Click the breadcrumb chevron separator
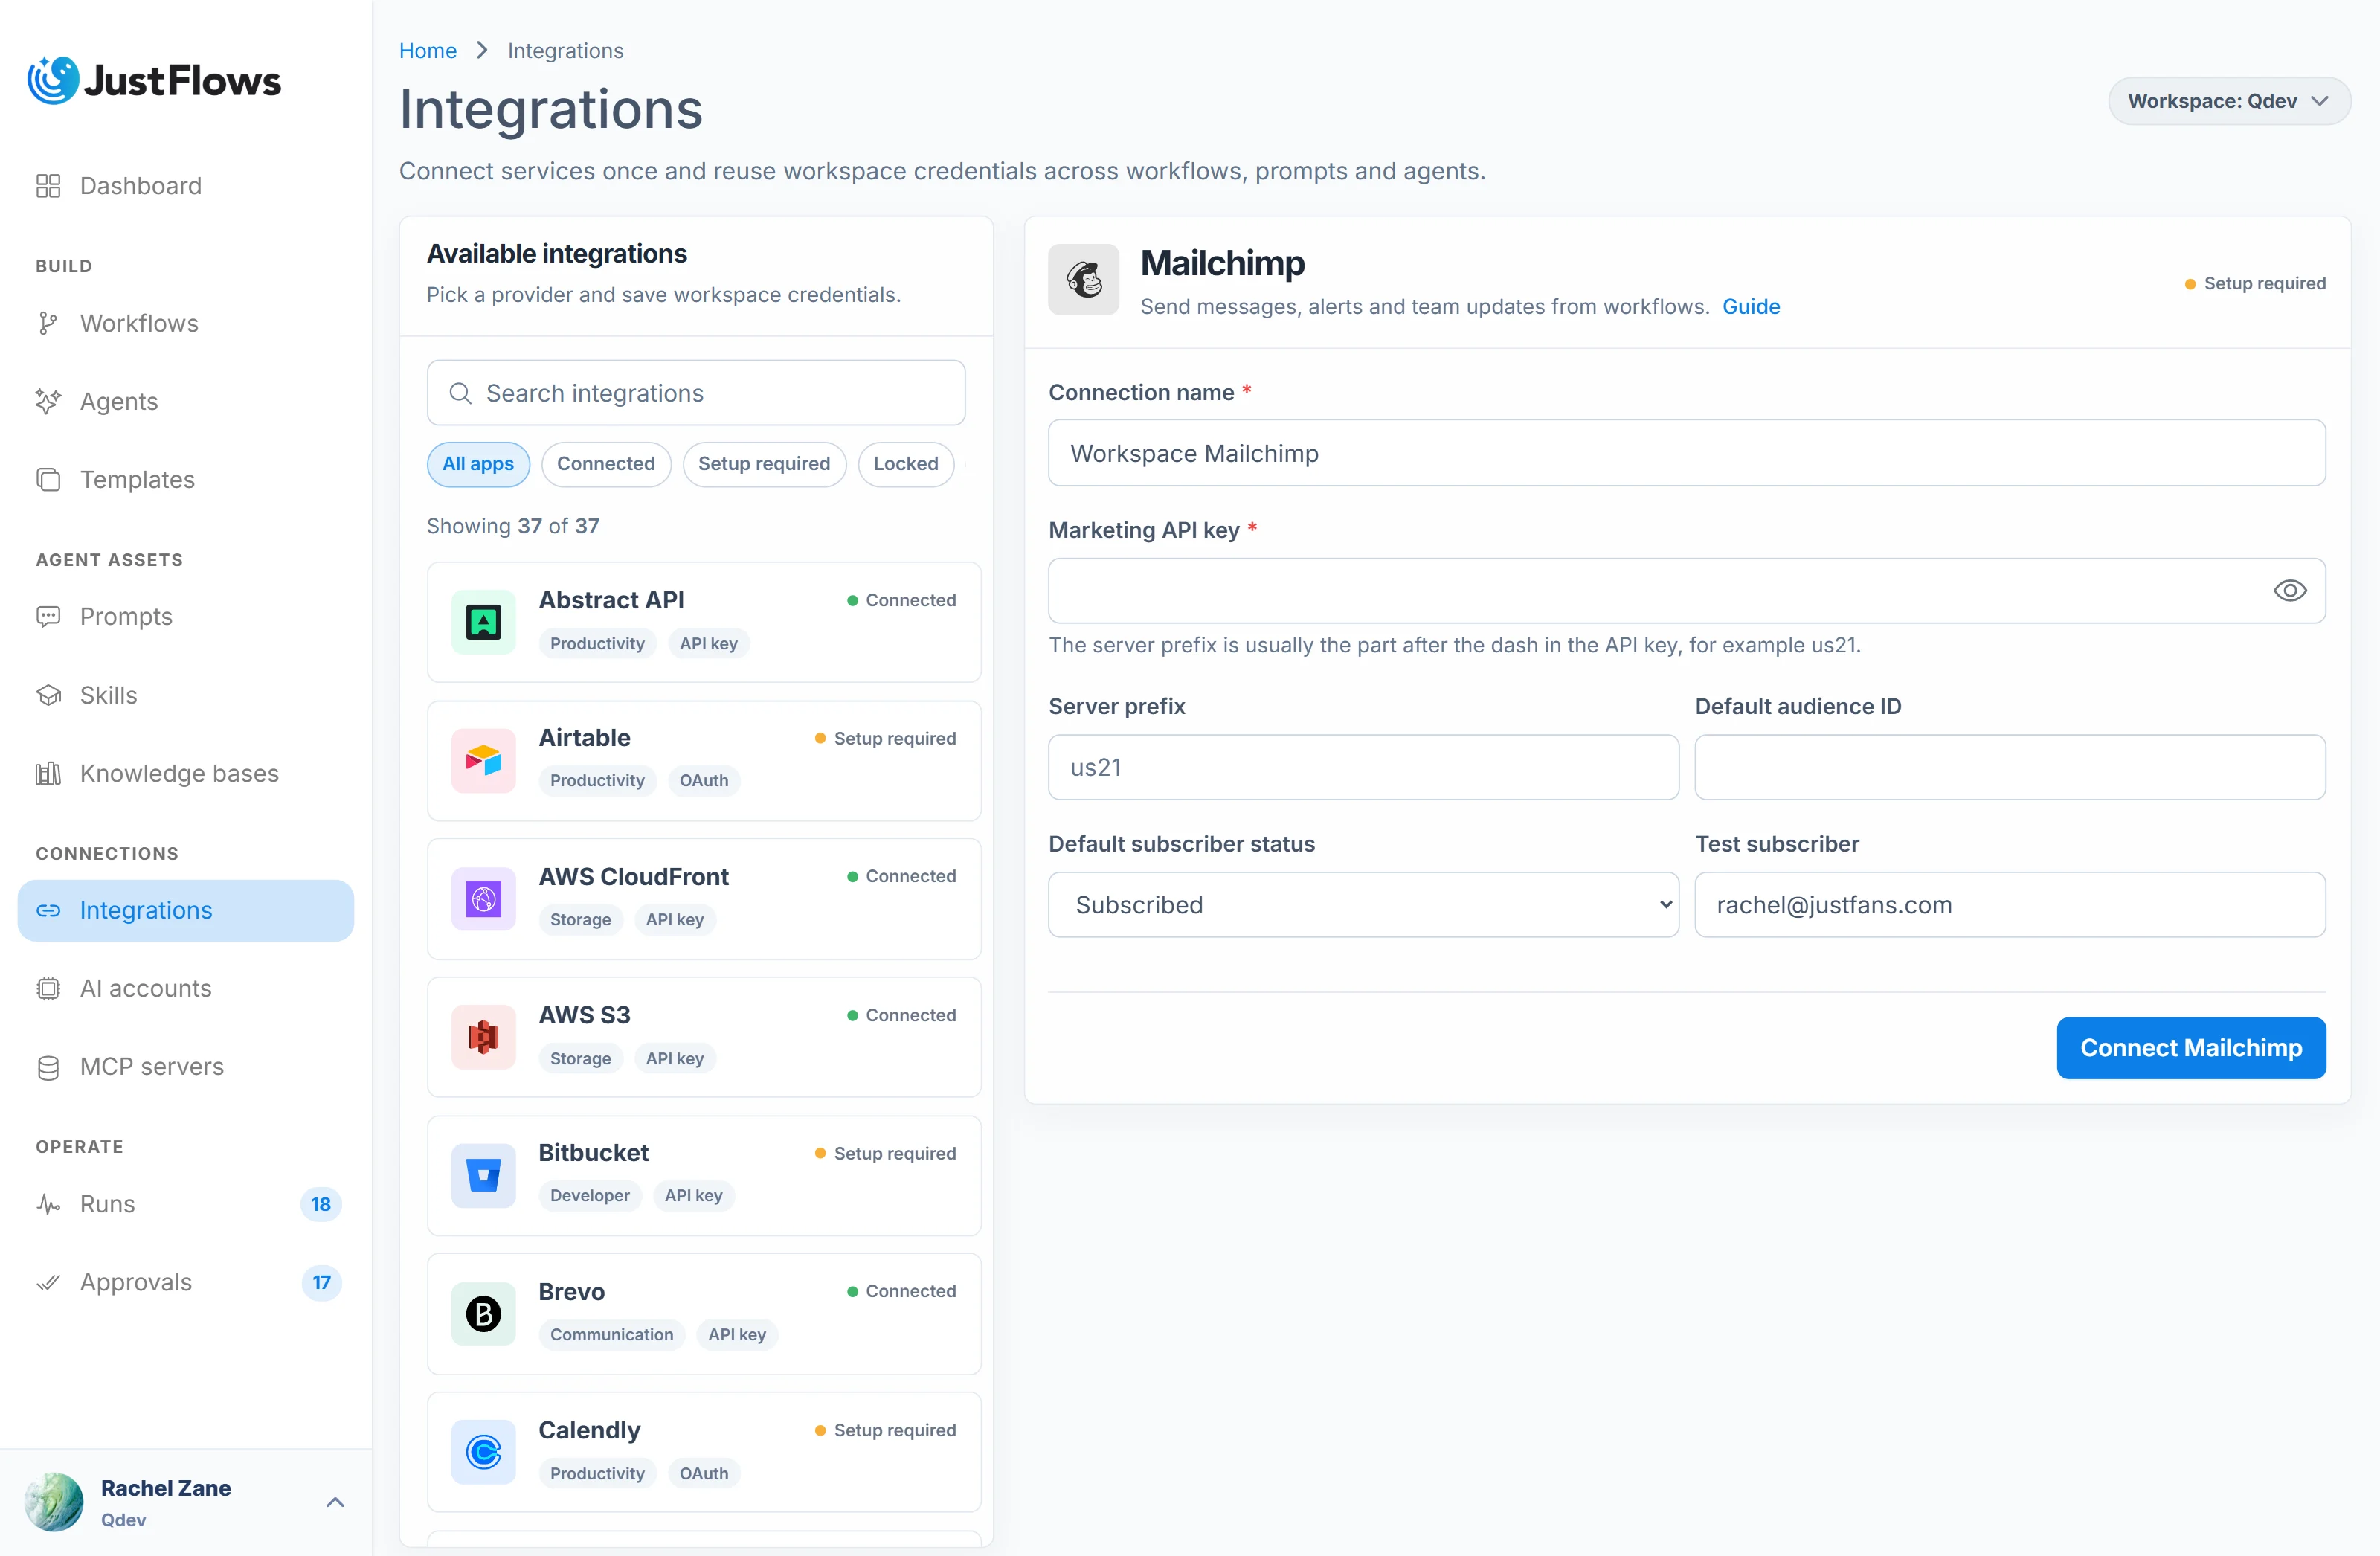The height and width of the screenshot is (1556, 2380). [482, 50]
